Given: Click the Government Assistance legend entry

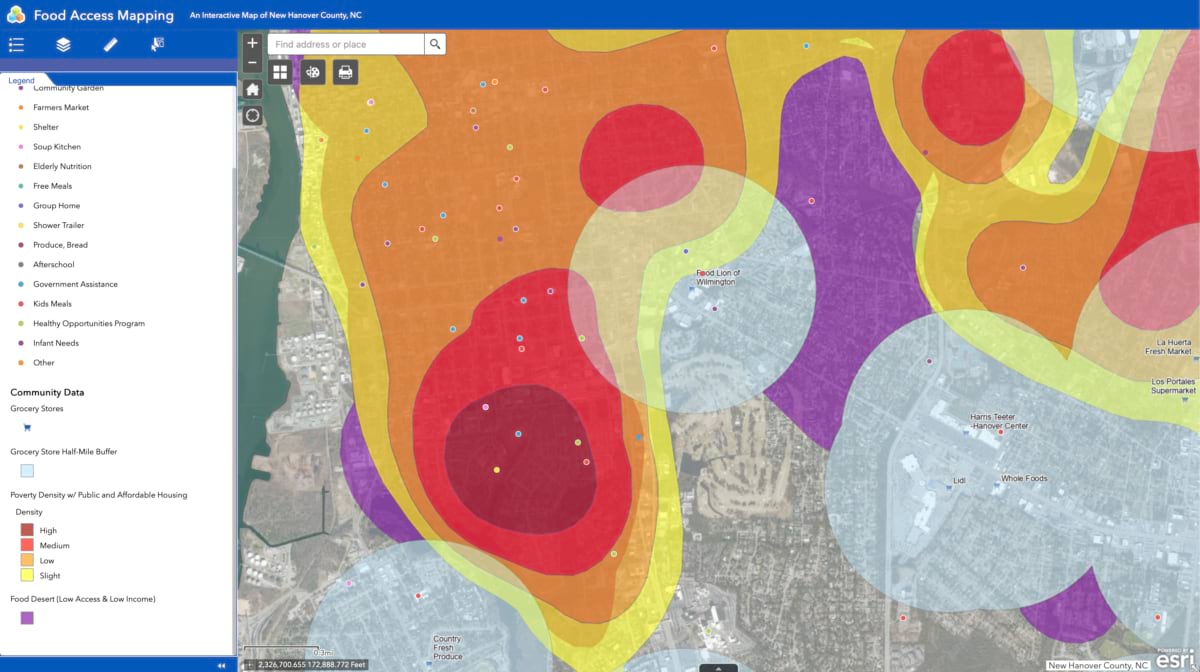Looking at the screenshot, I should 75,284.
